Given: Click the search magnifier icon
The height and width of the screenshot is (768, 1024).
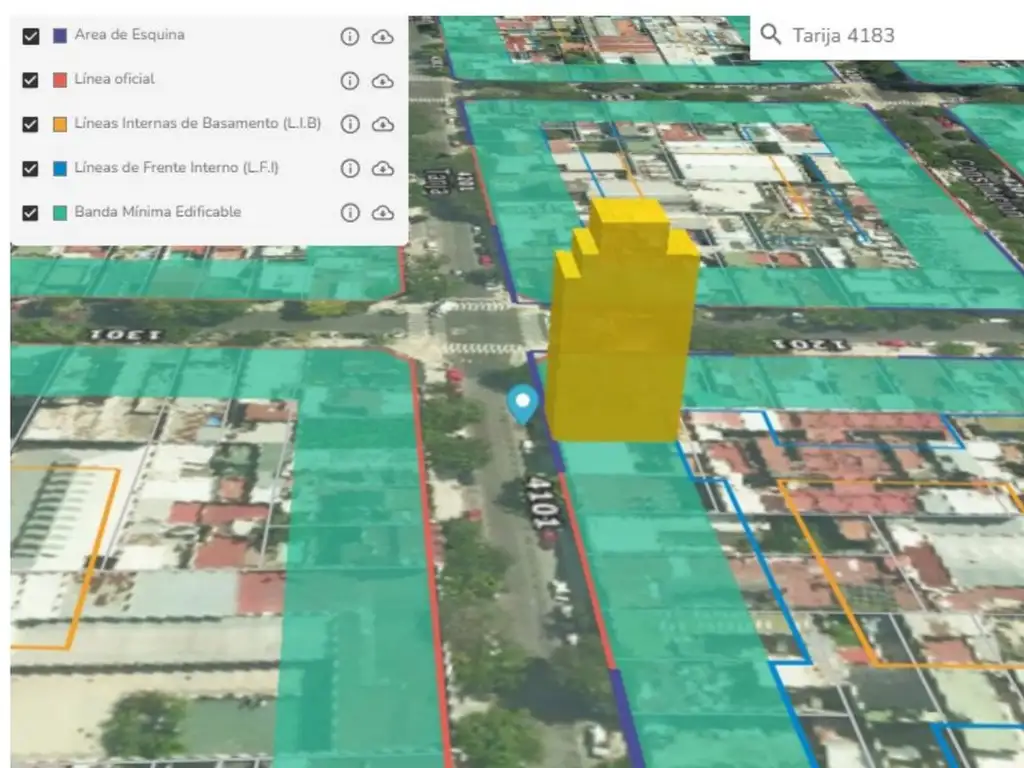Looking at the screenshot, I should (x=770, y=35).
